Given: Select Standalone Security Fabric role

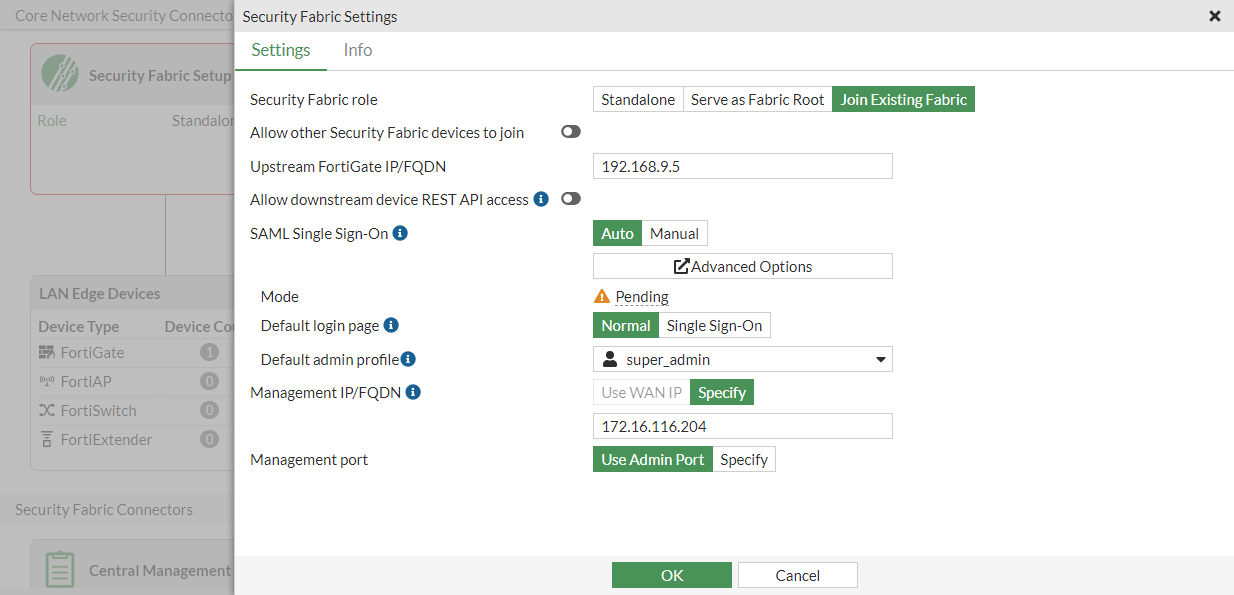Looking at the screenshot, I should (638, 99).
